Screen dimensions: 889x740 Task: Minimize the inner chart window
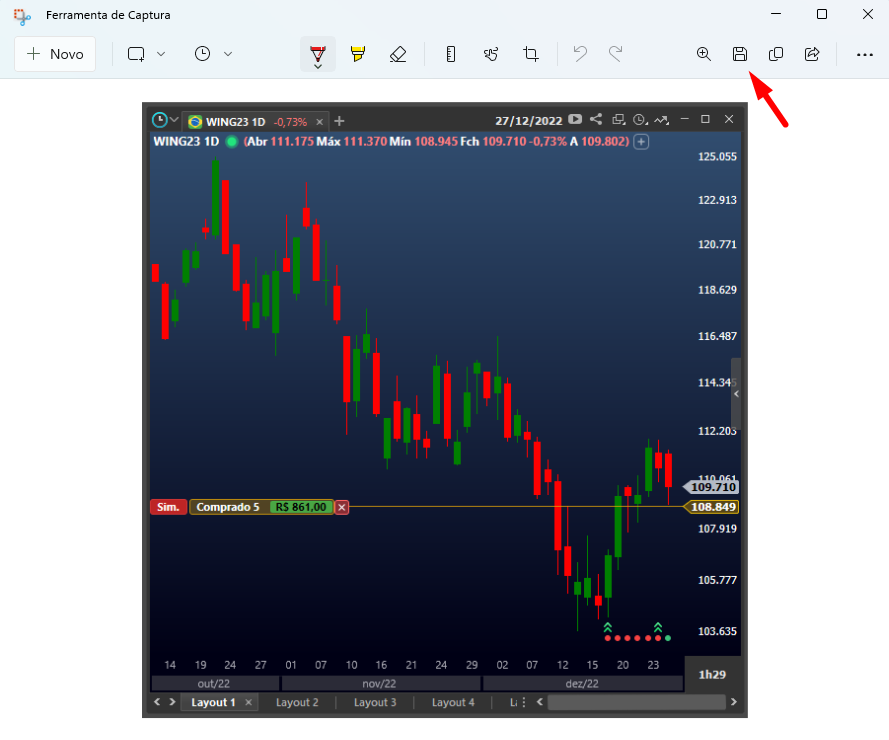pyautogui.click(x=685, y=119)
